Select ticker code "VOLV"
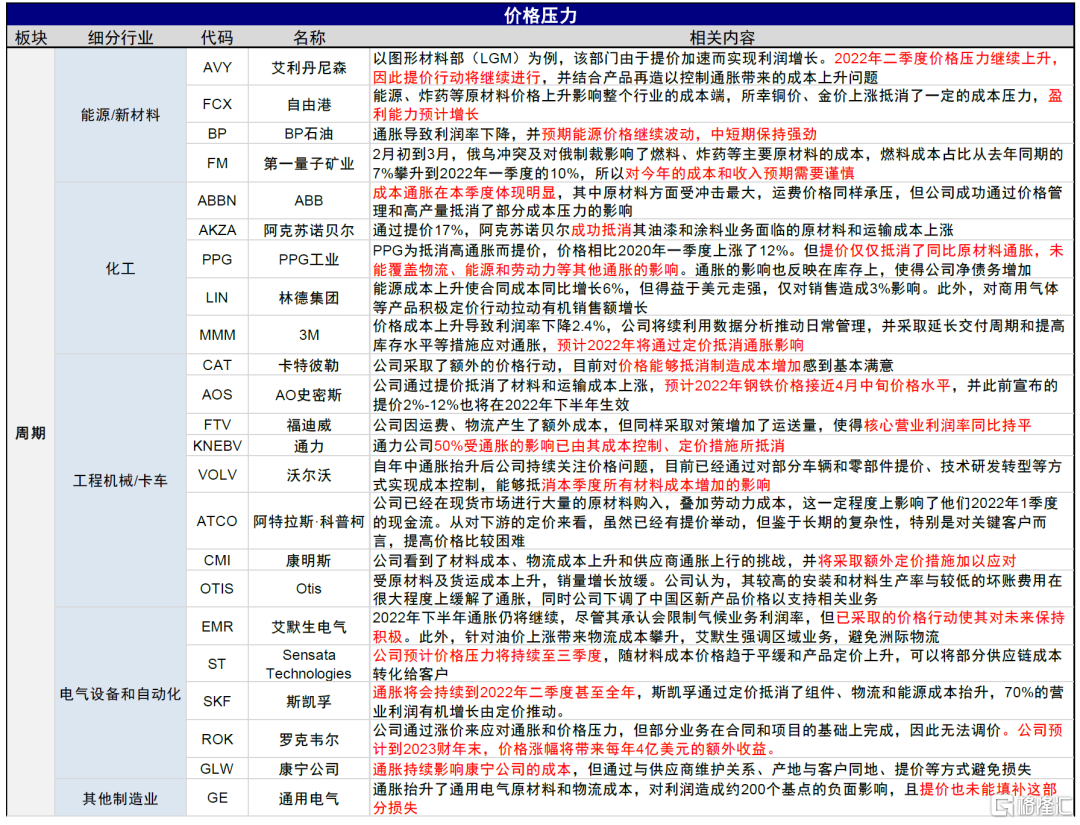This screenshot has height=825, width=1080. pos(217,475)
